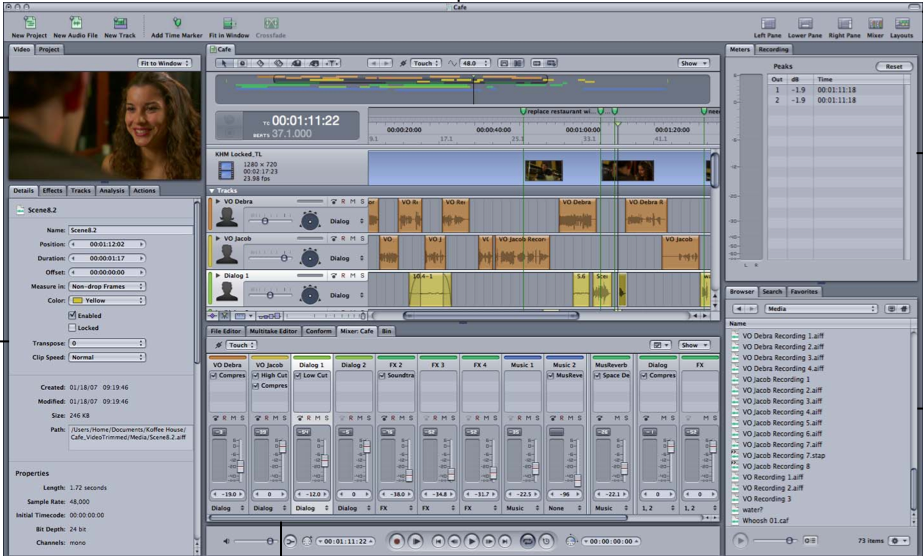The height and width of the screenshot is (556, 923).
Task: Check the Locked checkbox
Action: pos(72,327)
